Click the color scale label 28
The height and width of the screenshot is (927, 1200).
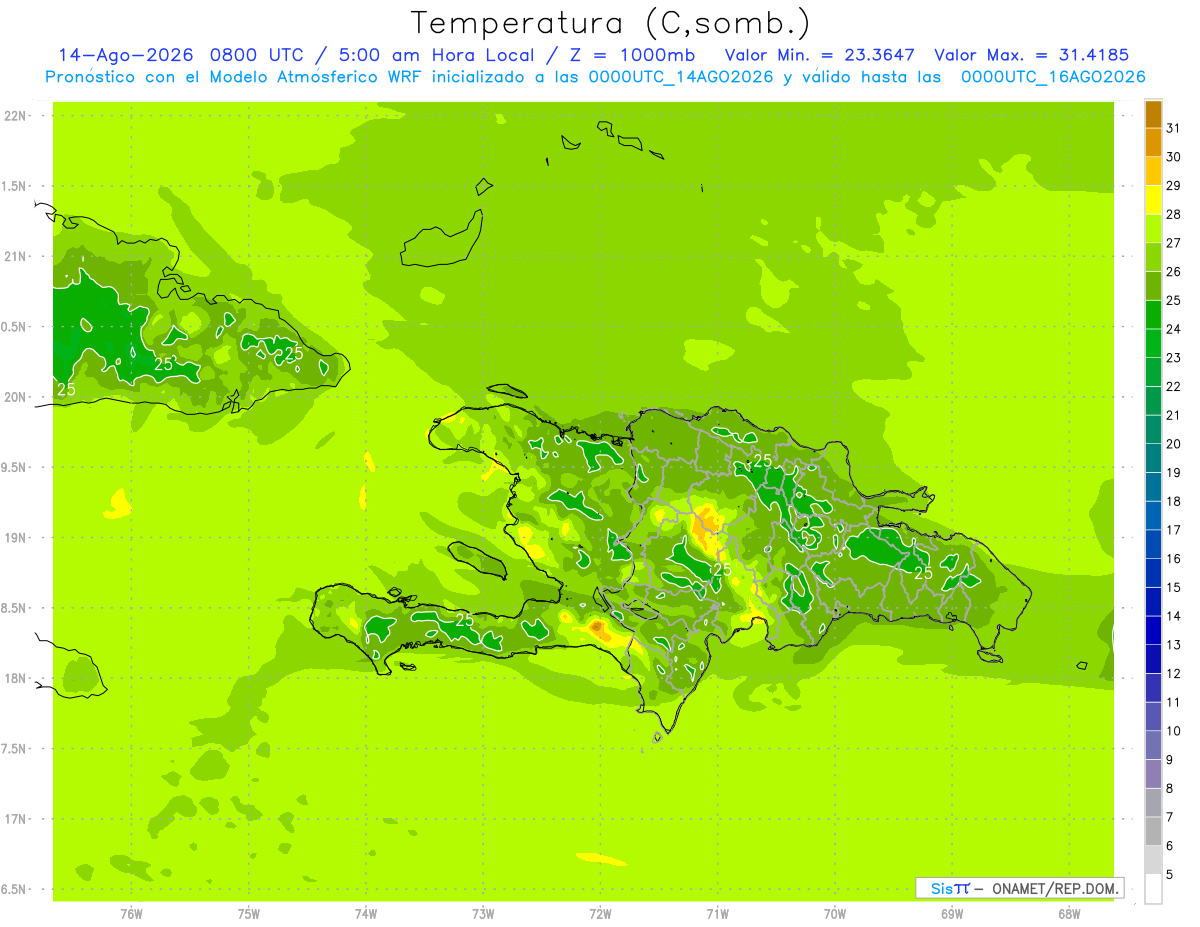coord(1174,214)
